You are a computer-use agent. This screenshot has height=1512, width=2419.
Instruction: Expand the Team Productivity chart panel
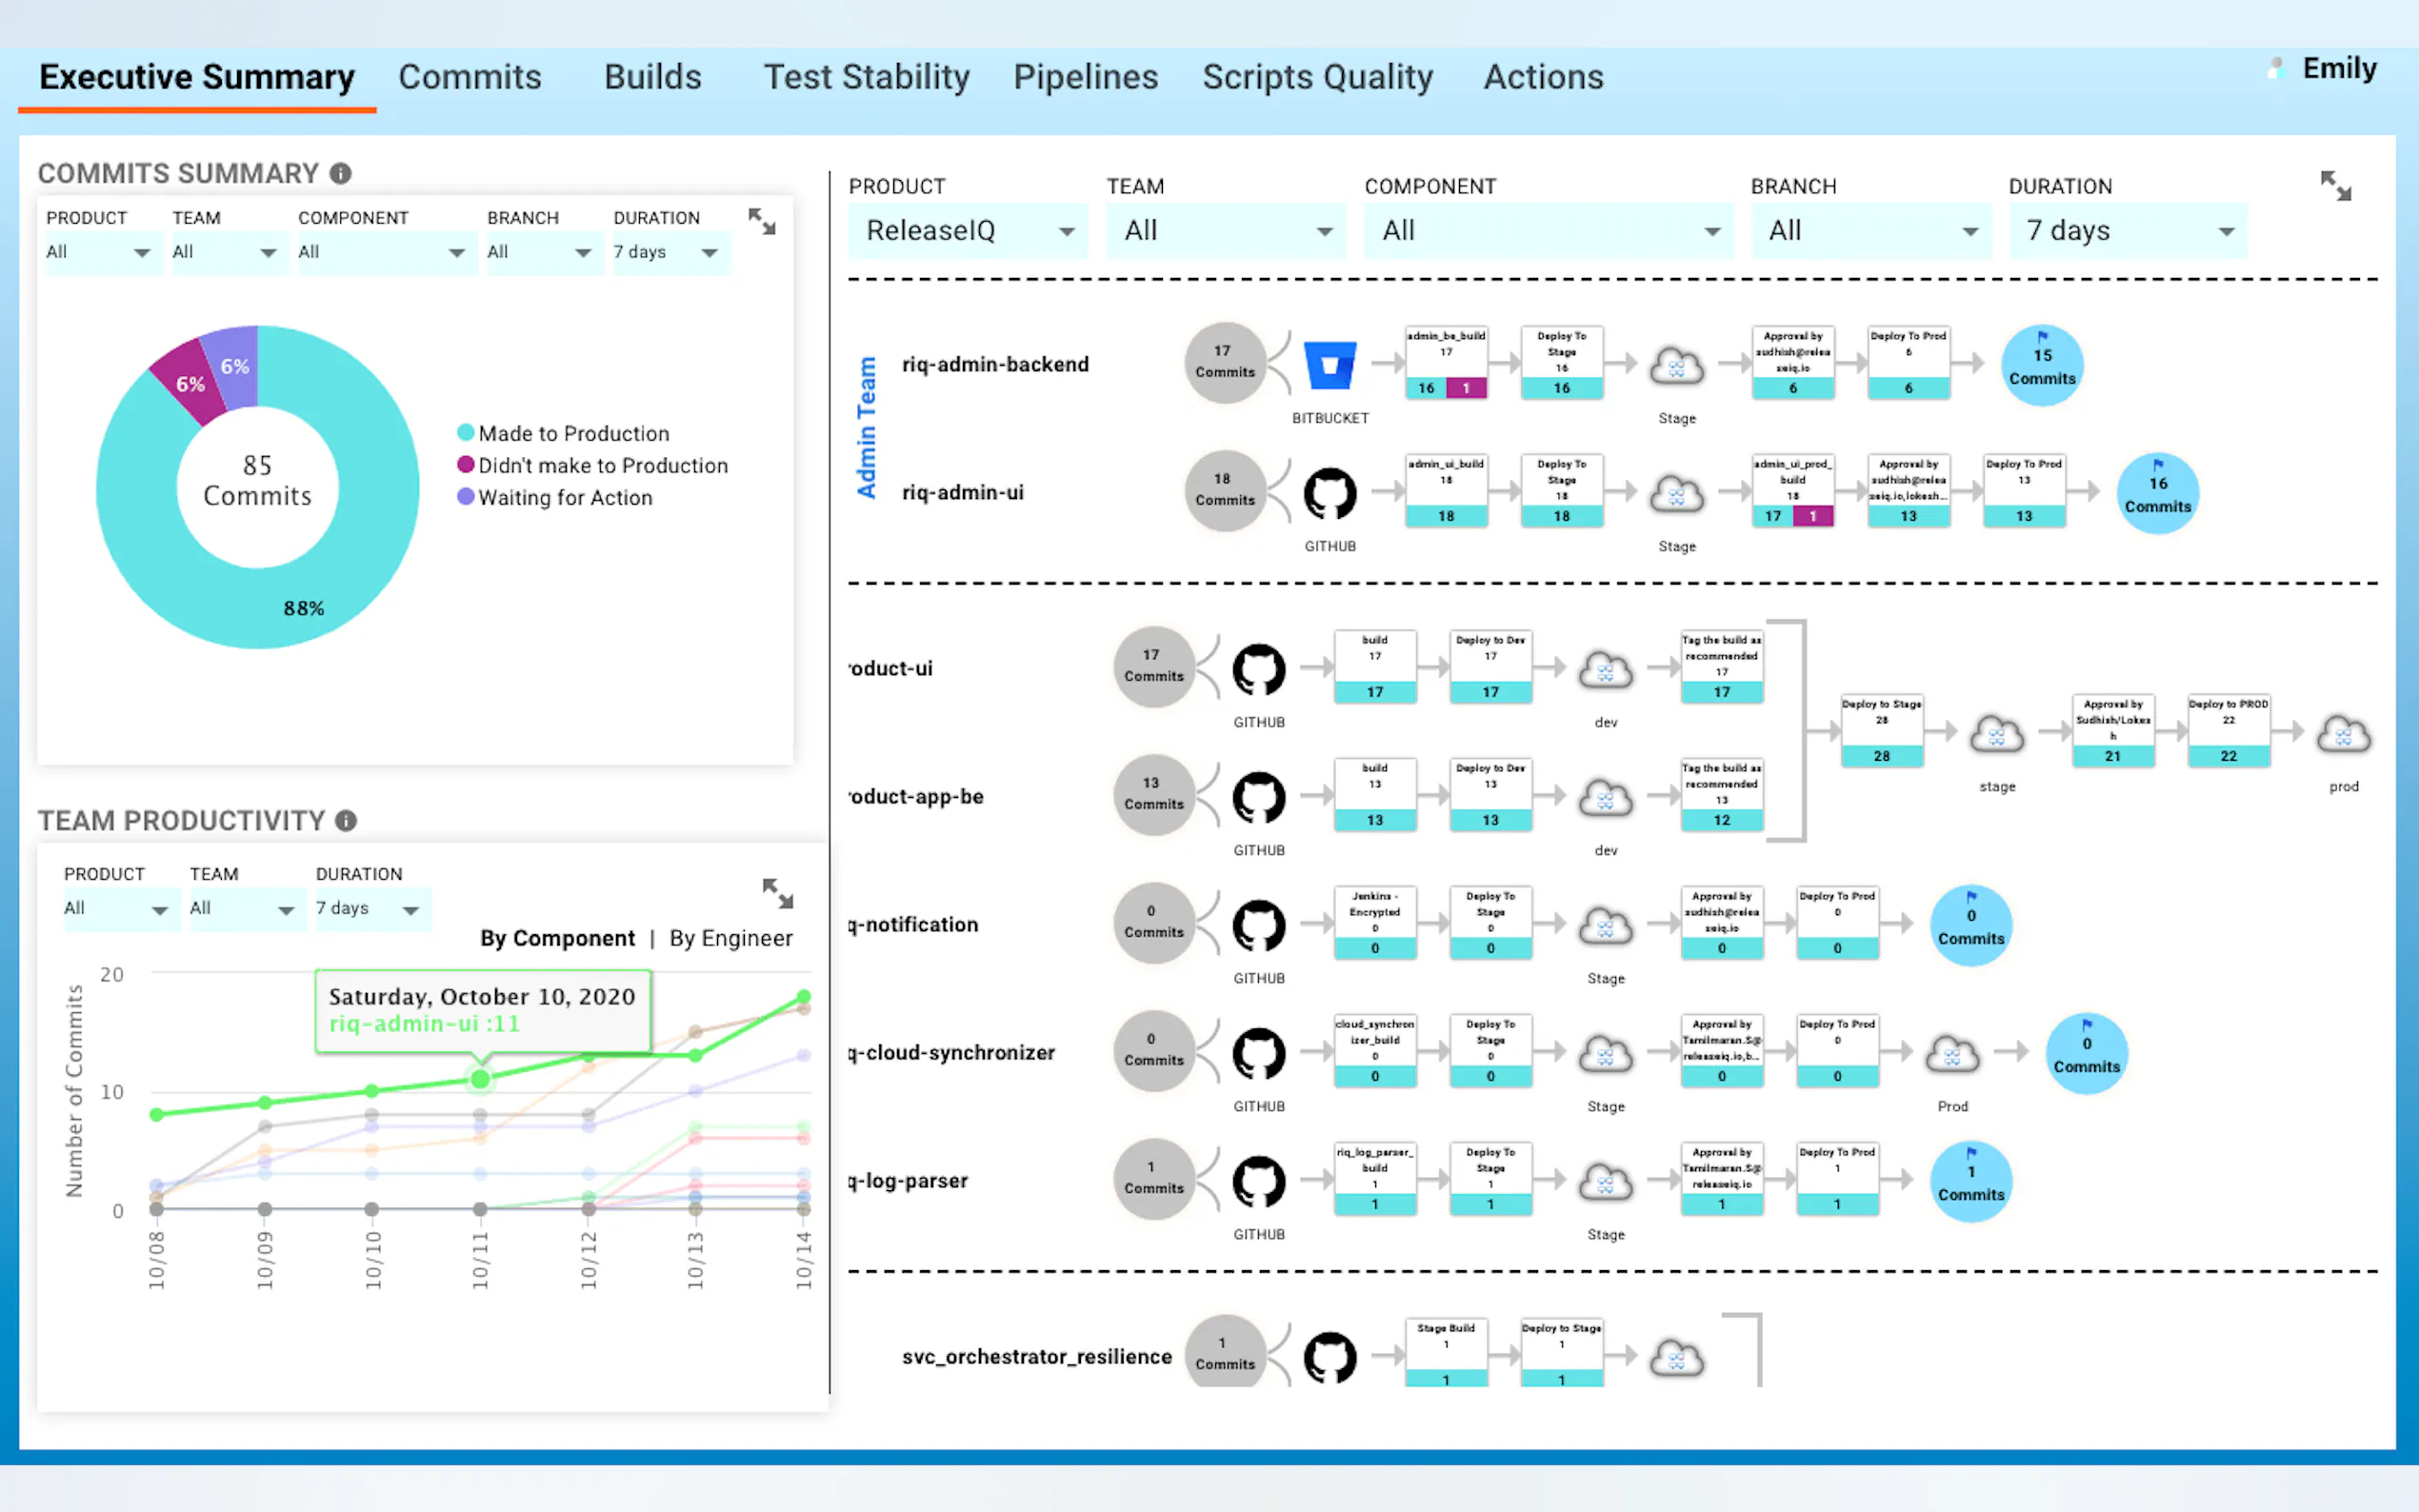point(777,893)
